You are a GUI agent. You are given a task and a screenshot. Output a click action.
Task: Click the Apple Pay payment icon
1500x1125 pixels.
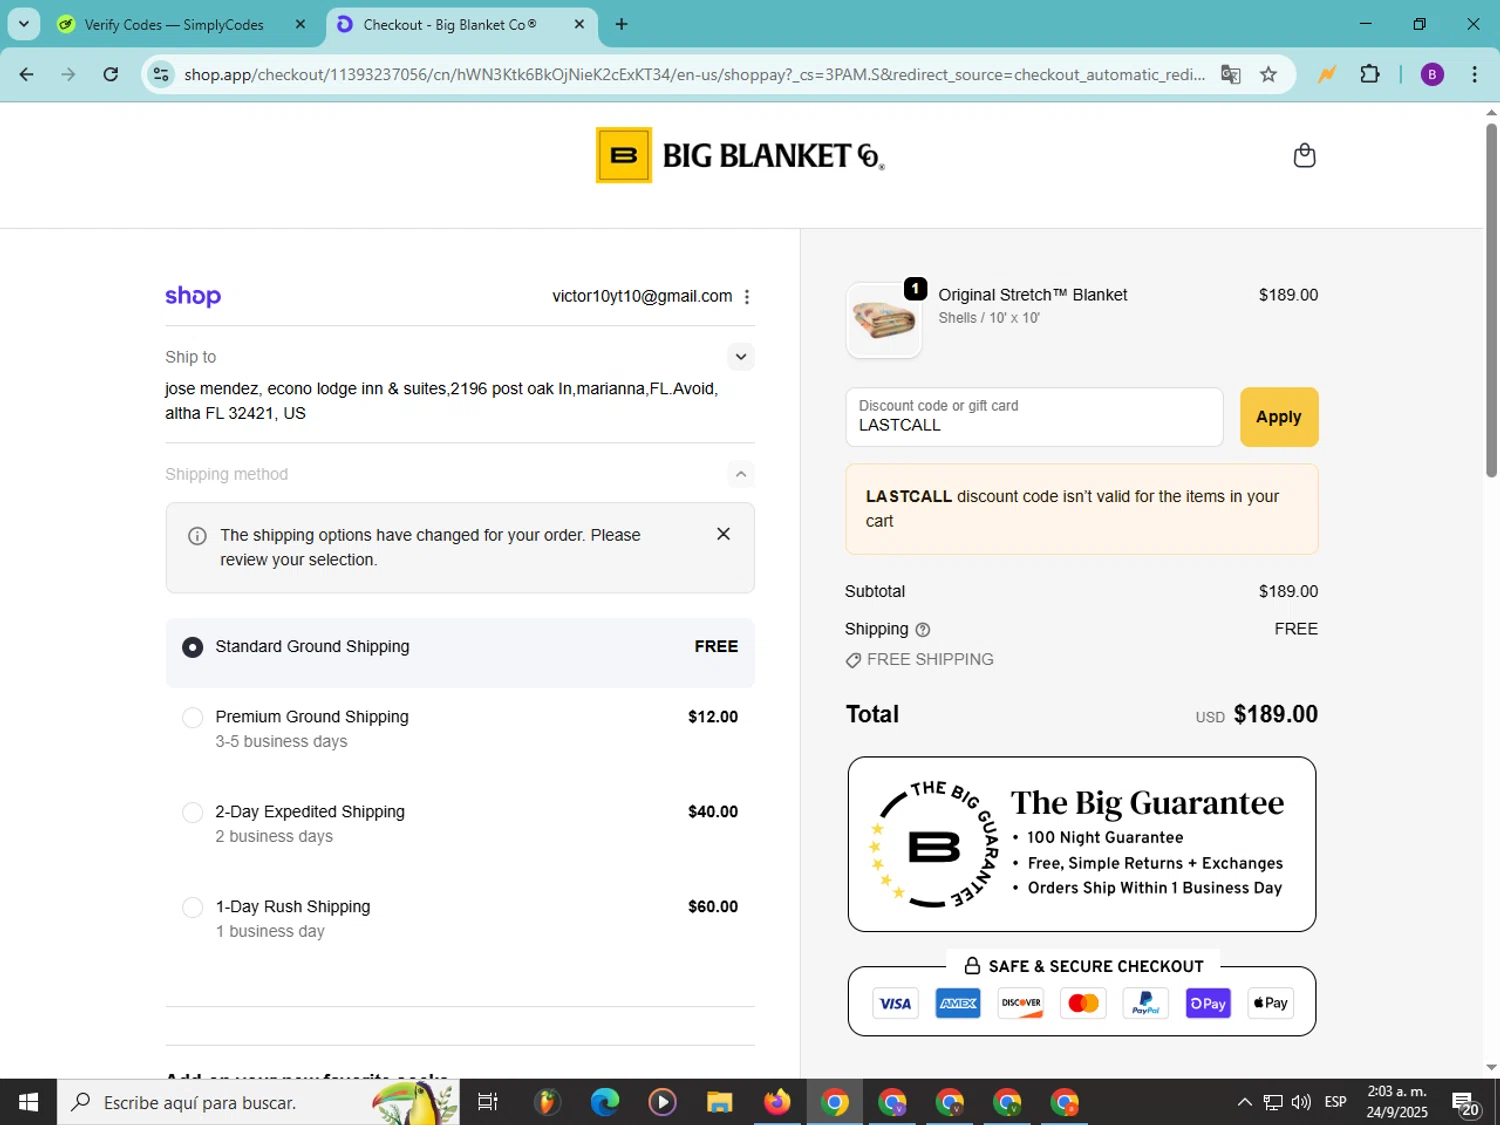(x=1271, y=1003)
